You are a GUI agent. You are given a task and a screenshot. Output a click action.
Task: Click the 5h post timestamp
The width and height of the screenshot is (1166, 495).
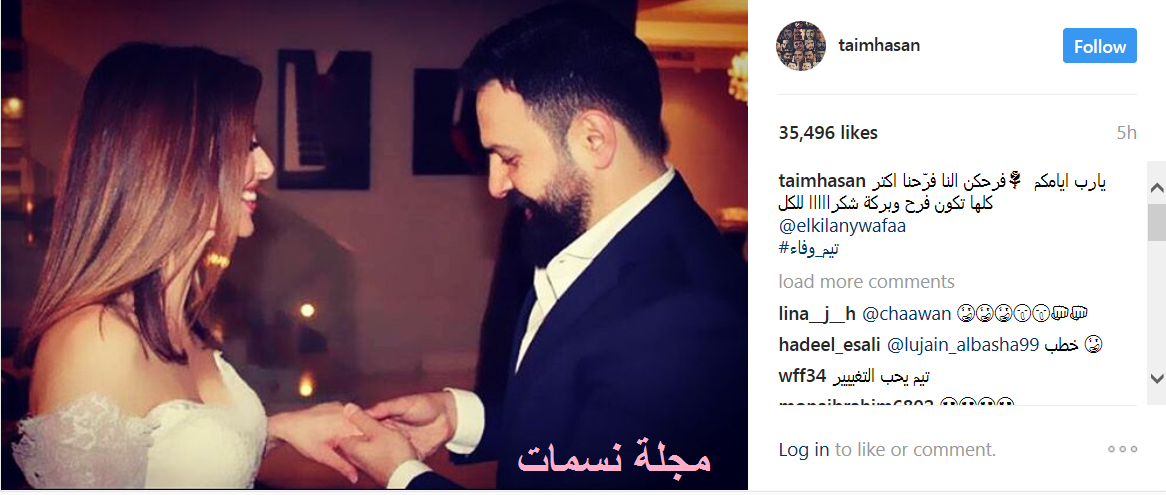point(1127,133)
